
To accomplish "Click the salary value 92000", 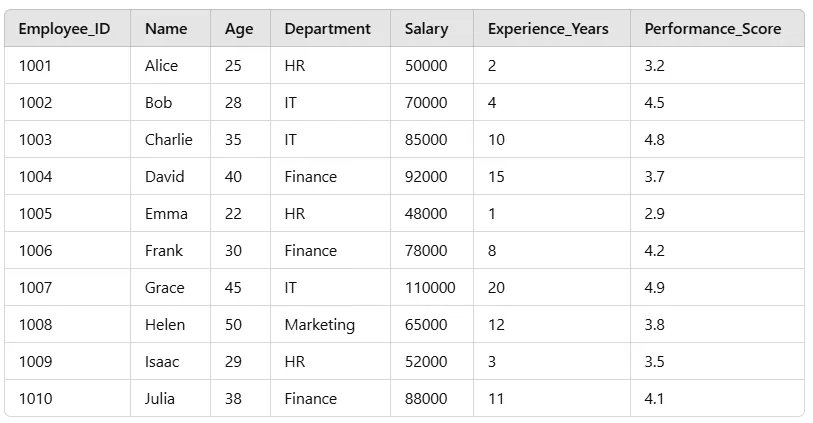I will point(426,177).
